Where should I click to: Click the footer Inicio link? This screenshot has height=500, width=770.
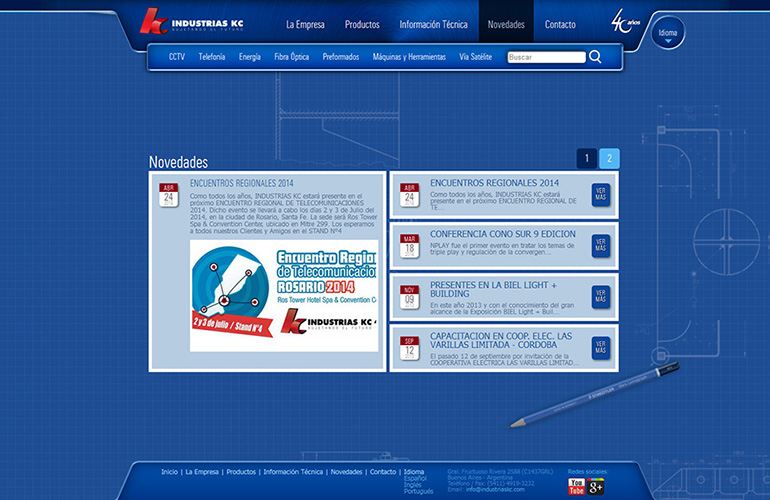click(x=169, y=472)
